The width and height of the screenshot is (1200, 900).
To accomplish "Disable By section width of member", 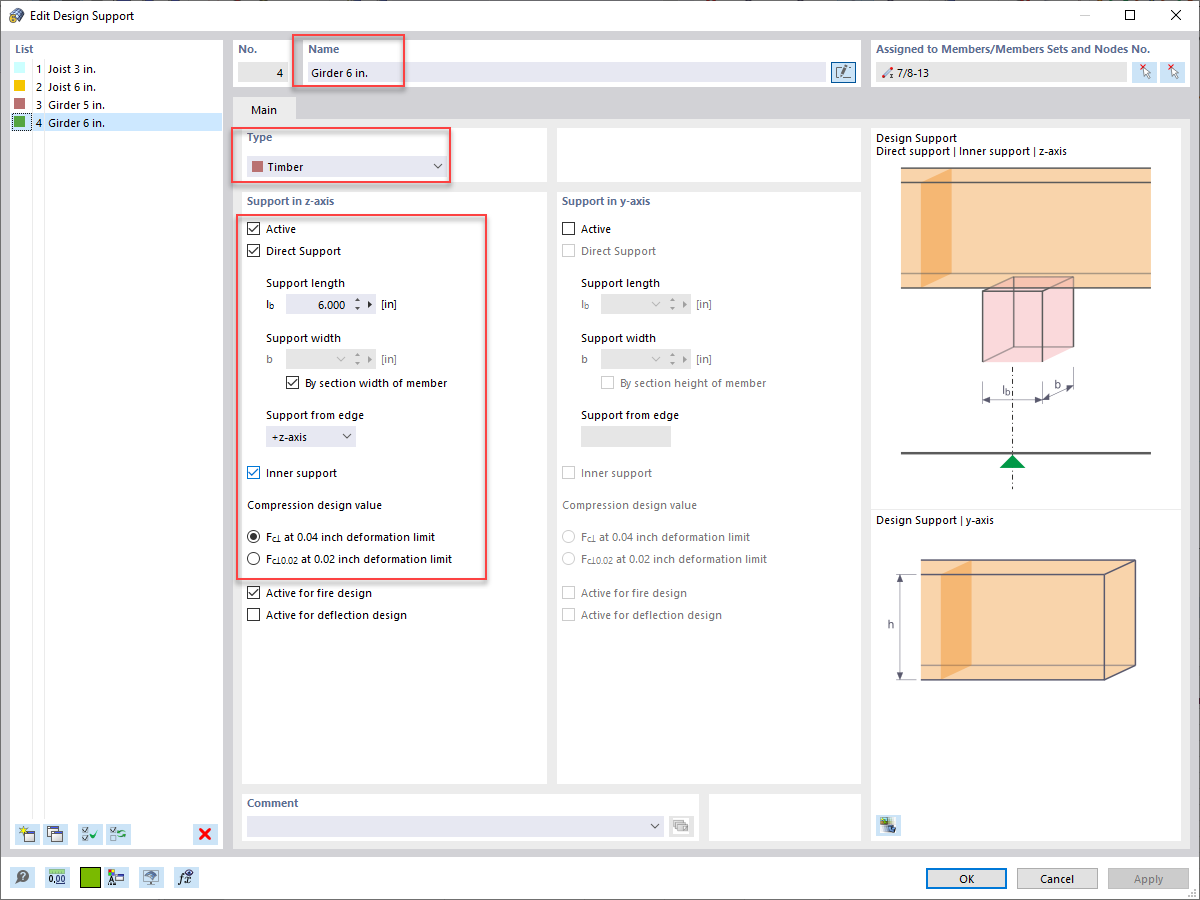I will 293,382.
